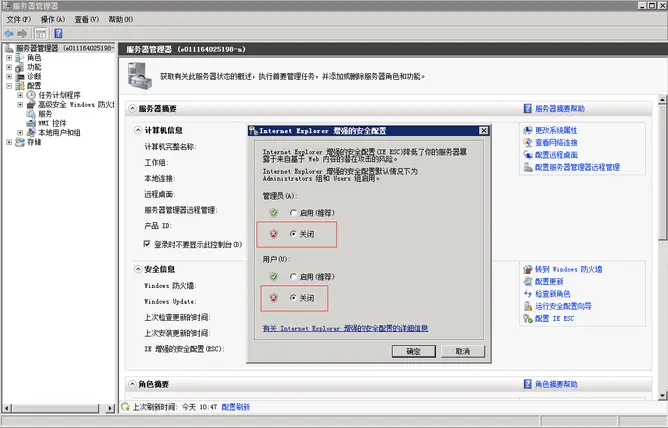Click 任务计划程序 clock icon
Image resolution: width=668 pixels, height=428 pixels.
pyautogui.click(x=31, y=95)
